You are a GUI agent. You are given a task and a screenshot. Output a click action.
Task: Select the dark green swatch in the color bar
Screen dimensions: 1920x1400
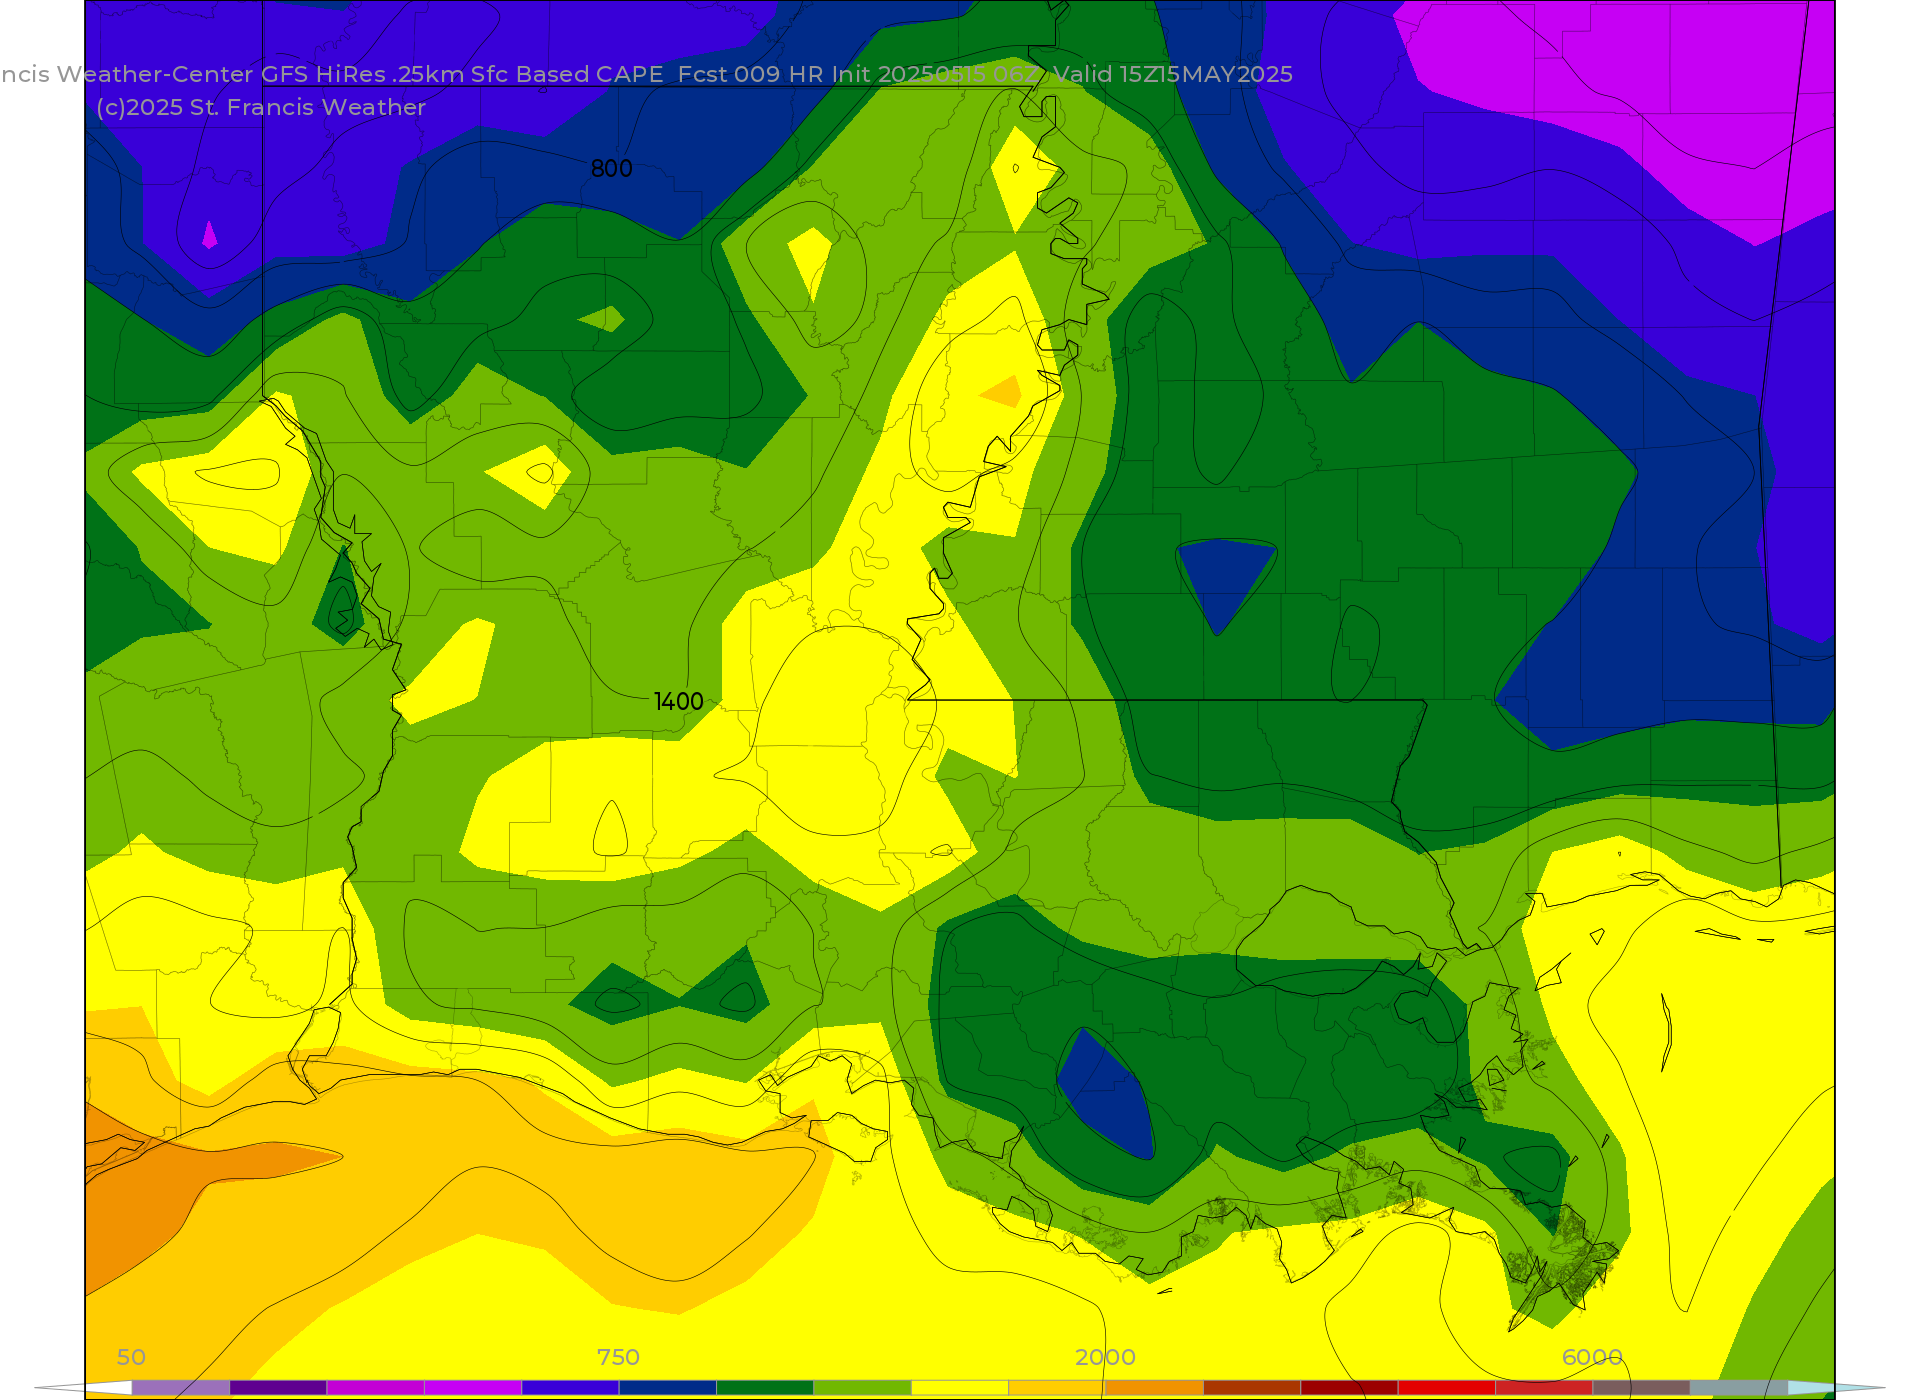coord(765,1388)
